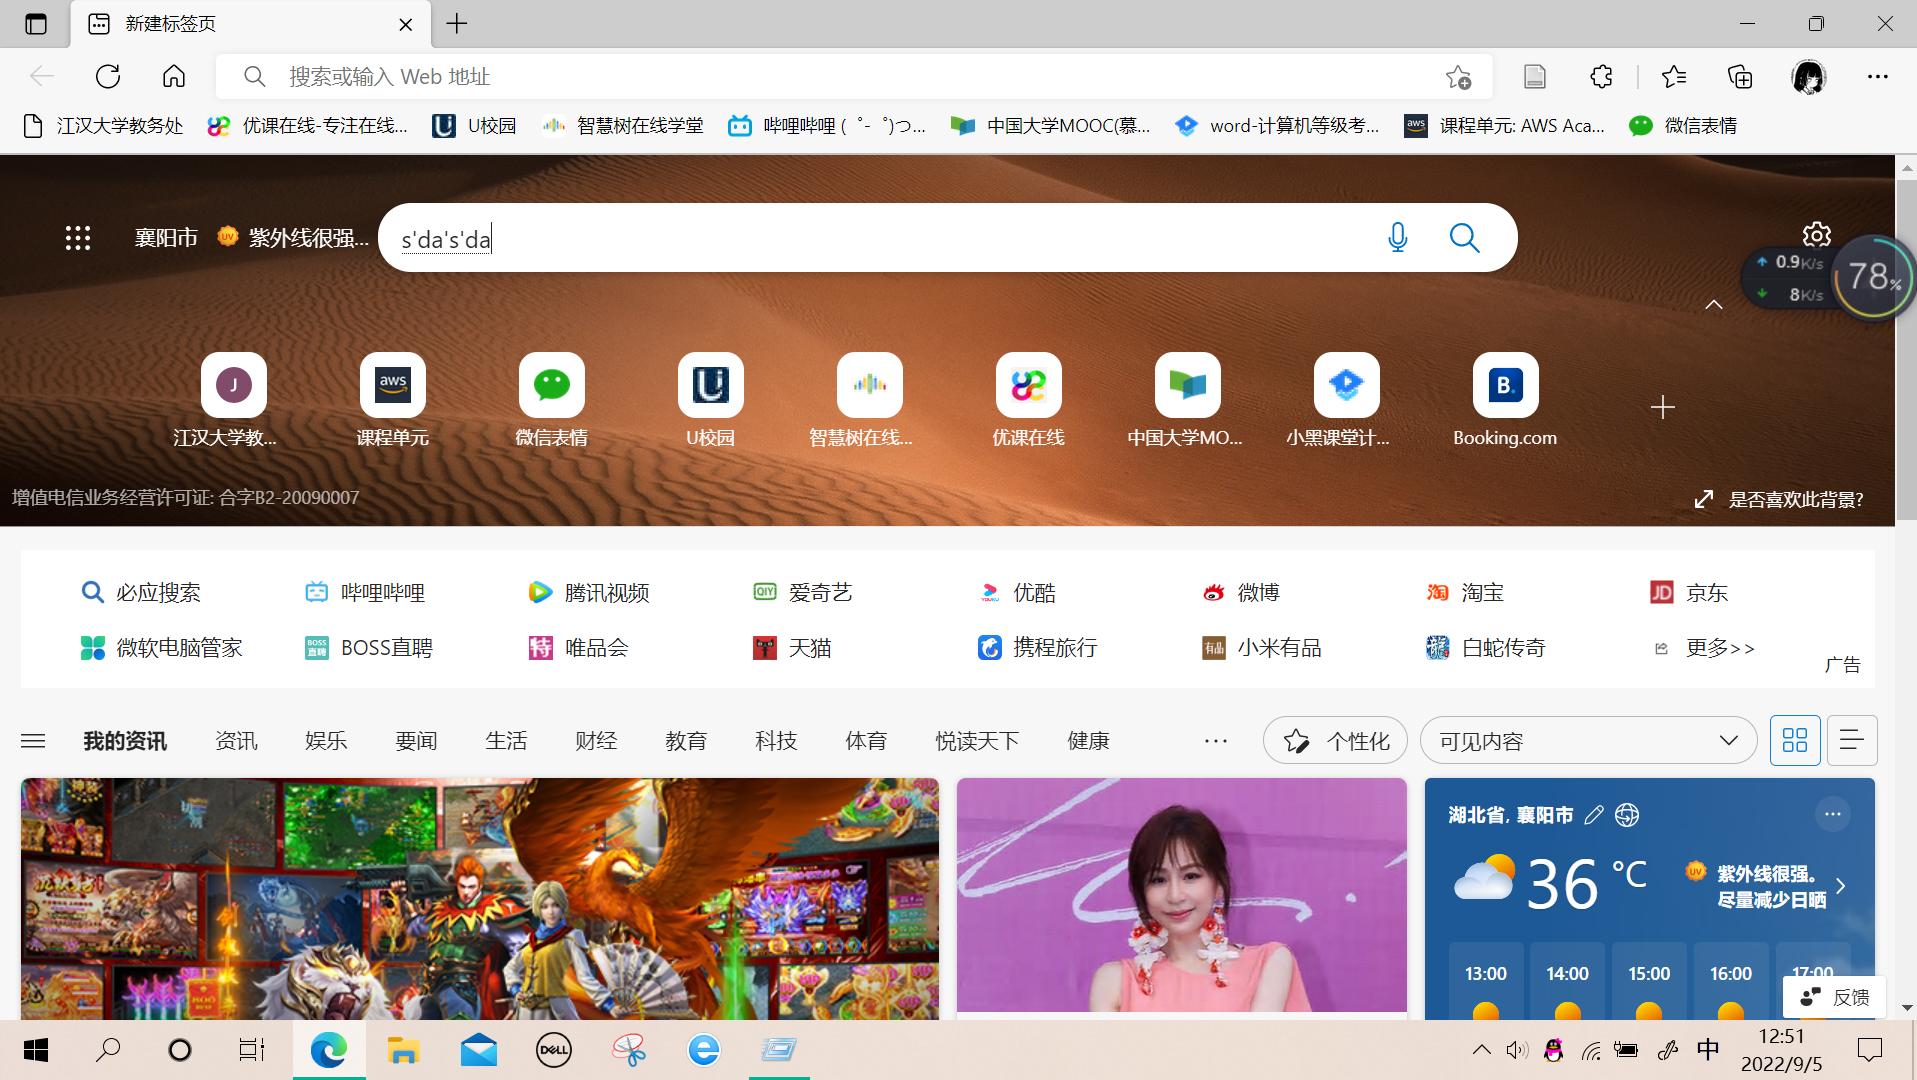Open the 中国大学MOOC quick link tile
This screenshot has width=1917, height=1080.
pyautogui.click(x=1187, y=385)
